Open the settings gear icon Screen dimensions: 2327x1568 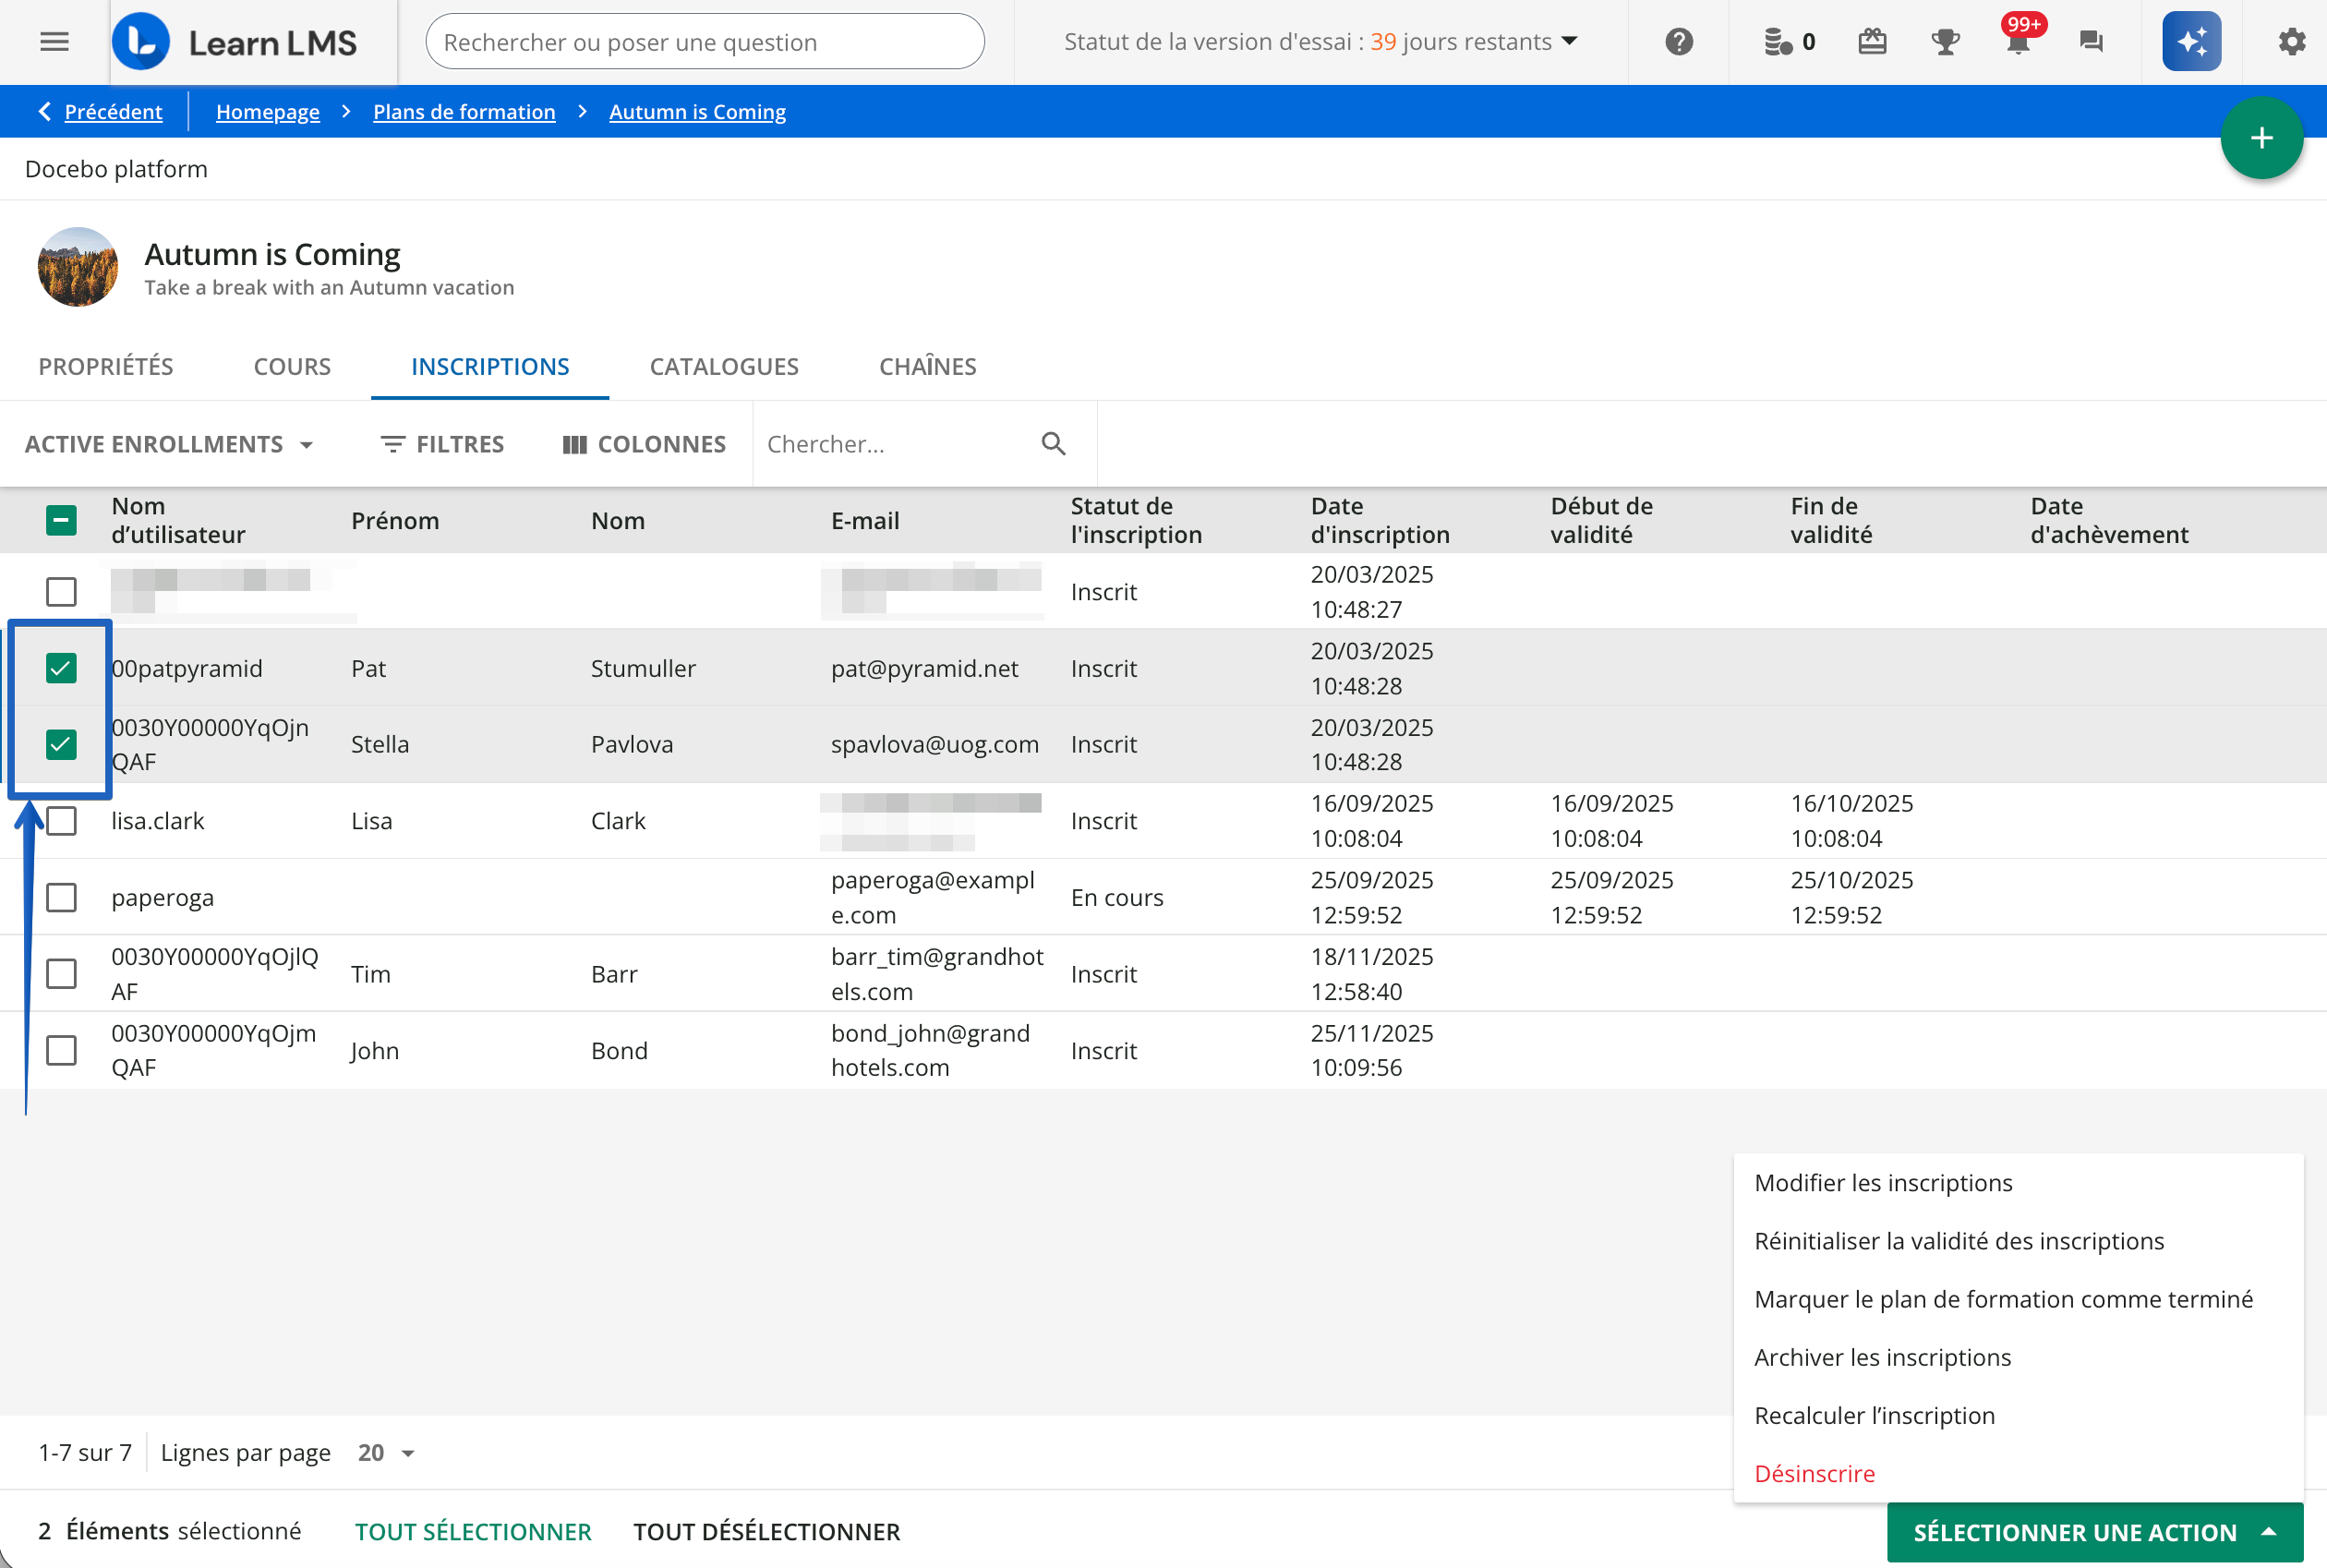2291,42
